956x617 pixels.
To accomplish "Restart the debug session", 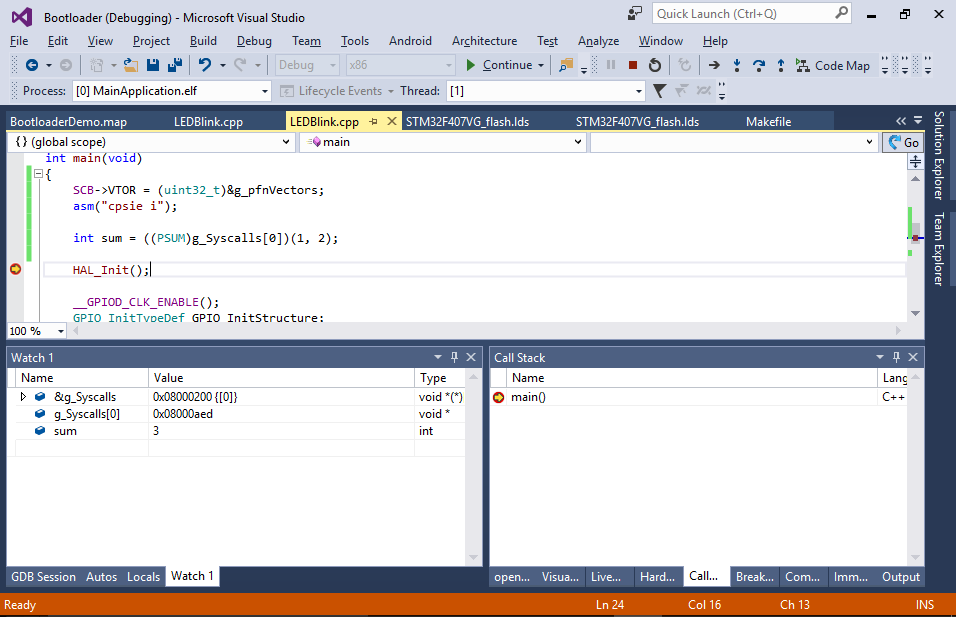I will coord(655,65).
